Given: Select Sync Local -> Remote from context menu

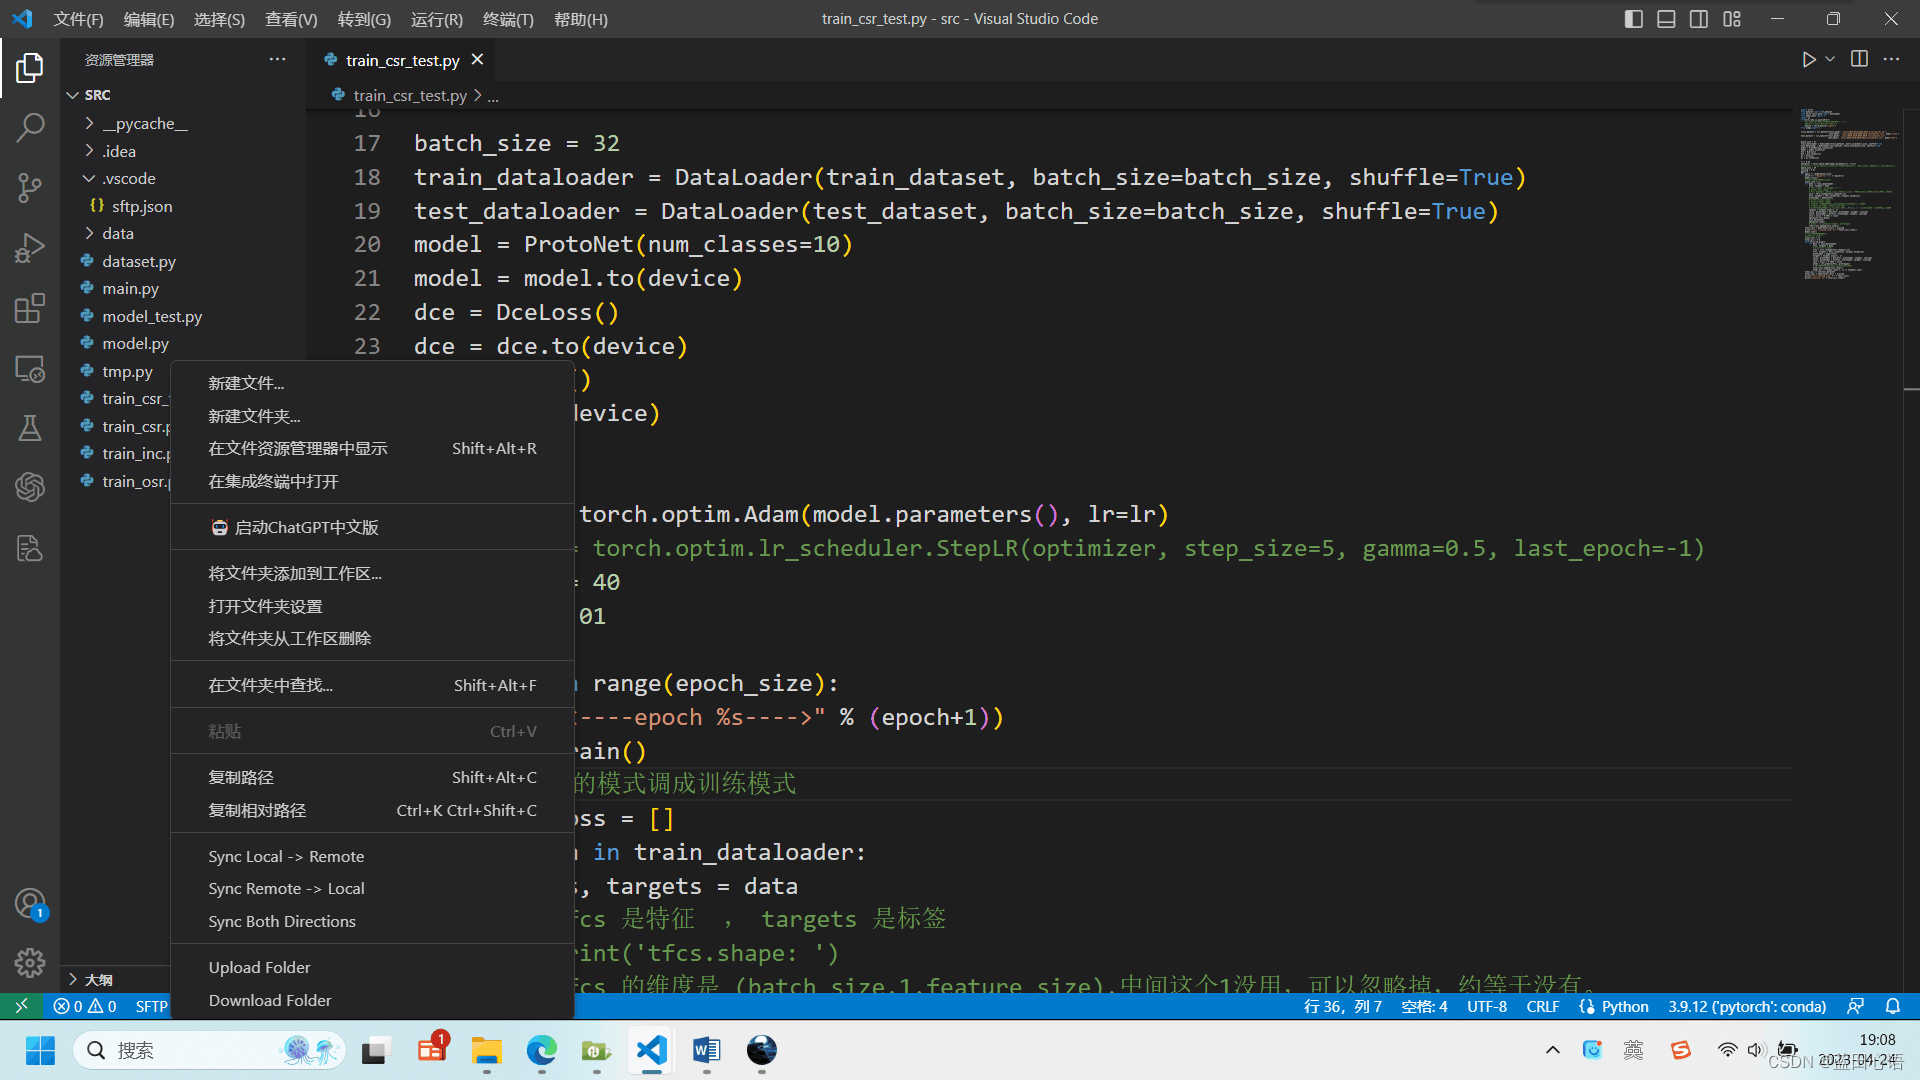Looking at the screenshot, I should 286,855.
